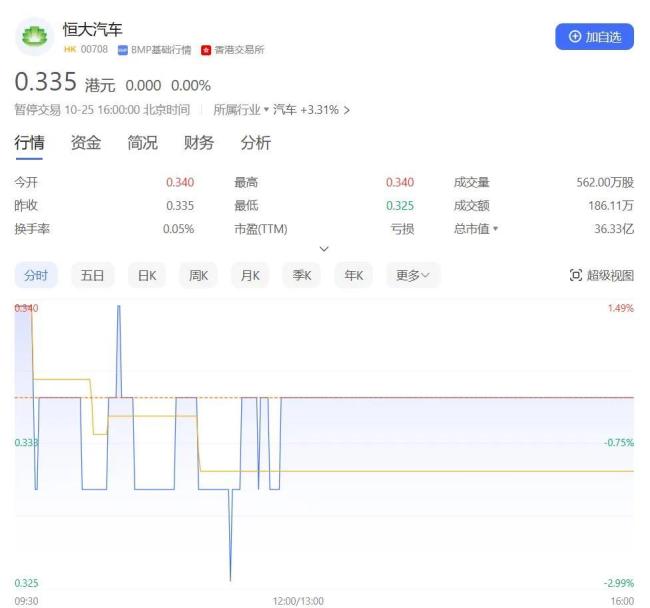Expand more quote details with the chevron

click(x=324, y=249)
